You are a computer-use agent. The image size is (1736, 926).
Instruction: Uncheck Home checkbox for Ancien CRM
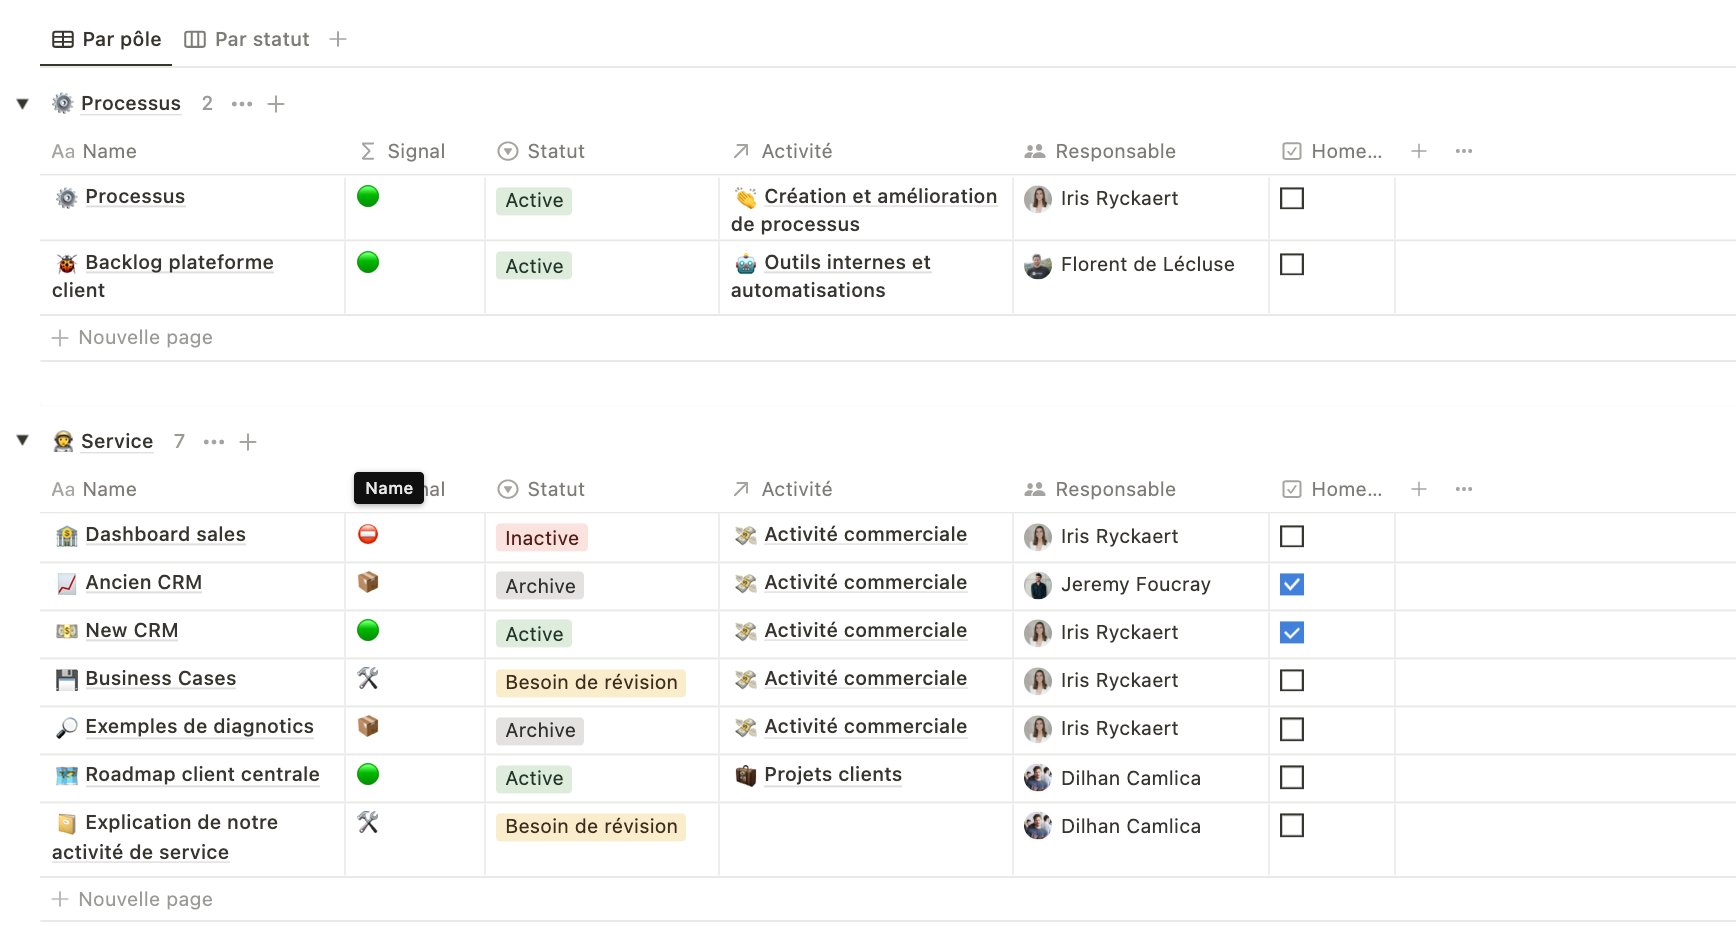(x=1292, y=584)
